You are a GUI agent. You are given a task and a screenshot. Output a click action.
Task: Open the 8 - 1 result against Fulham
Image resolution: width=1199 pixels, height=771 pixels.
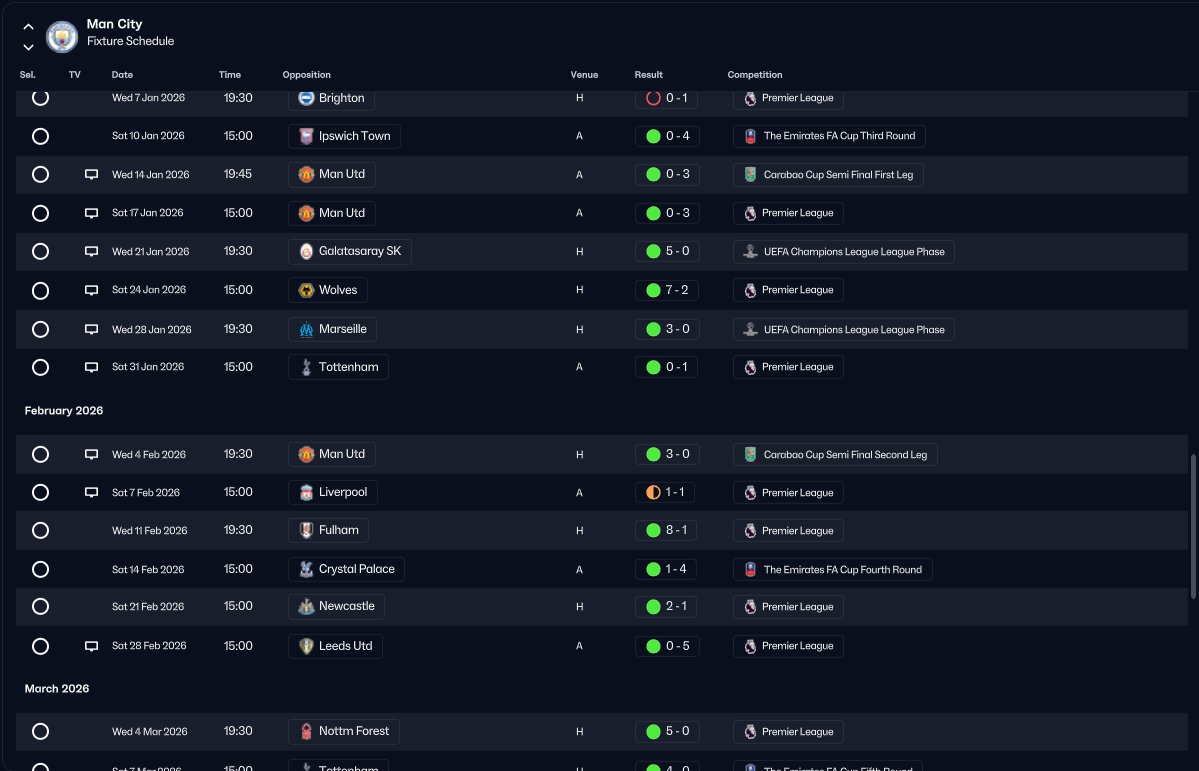coord(666,530)
